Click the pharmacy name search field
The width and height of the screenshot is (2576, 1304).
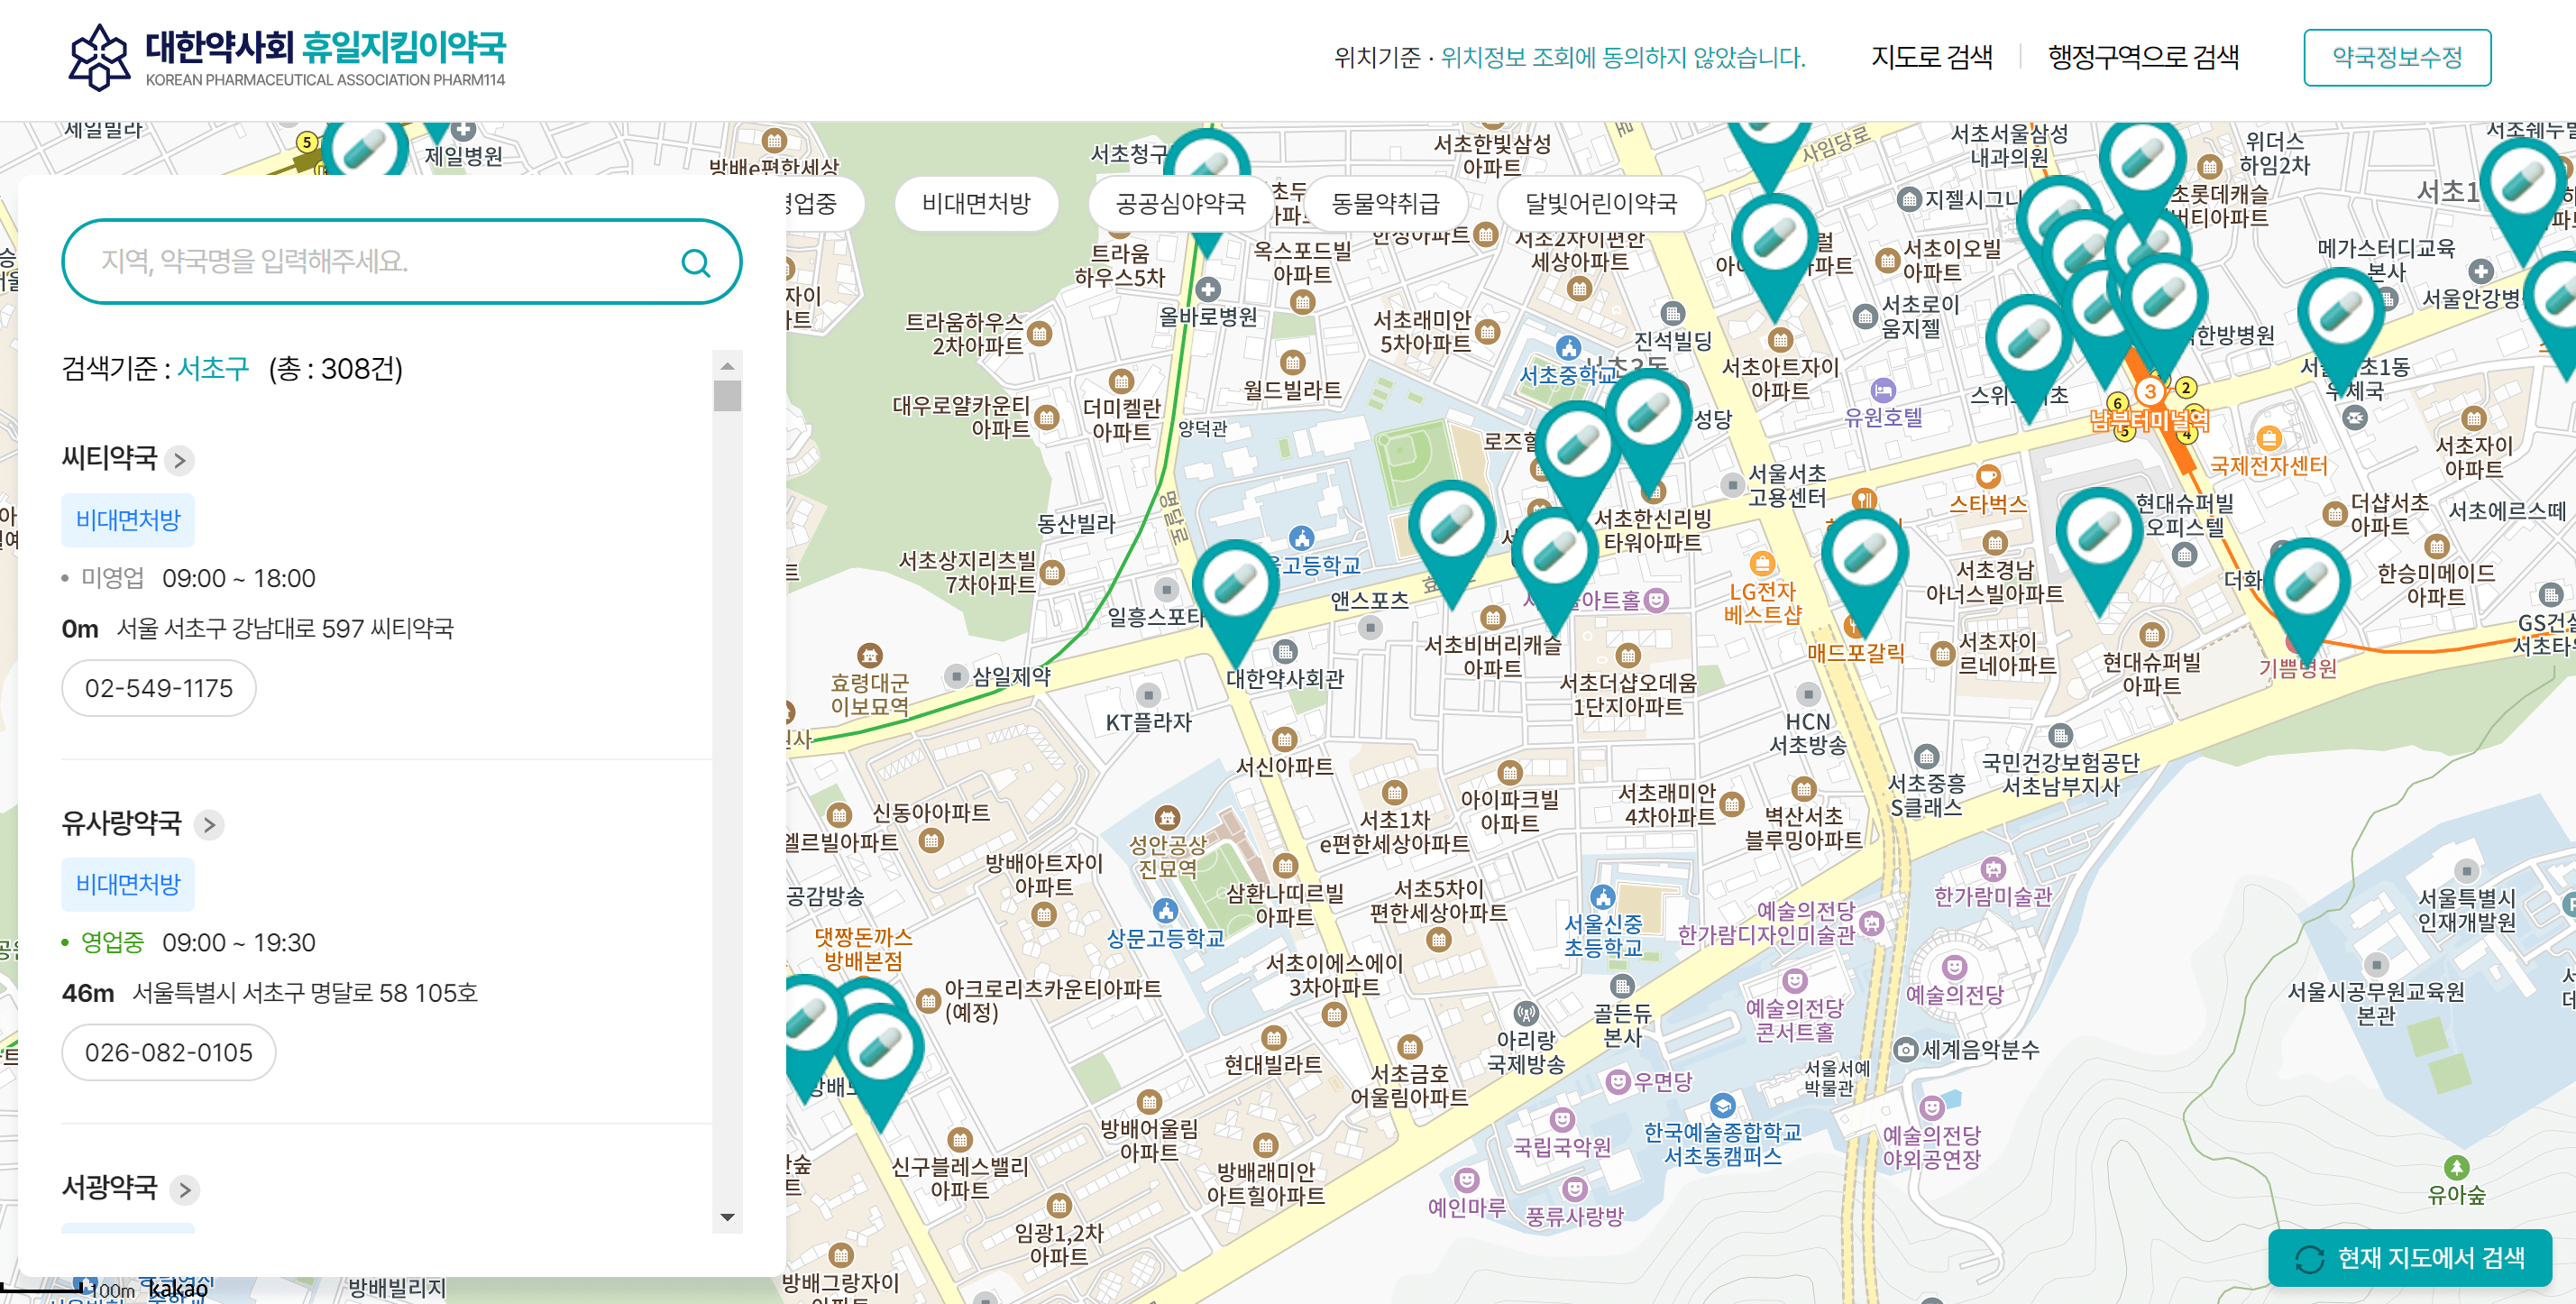pyautogui.click(x=380, y=262)
